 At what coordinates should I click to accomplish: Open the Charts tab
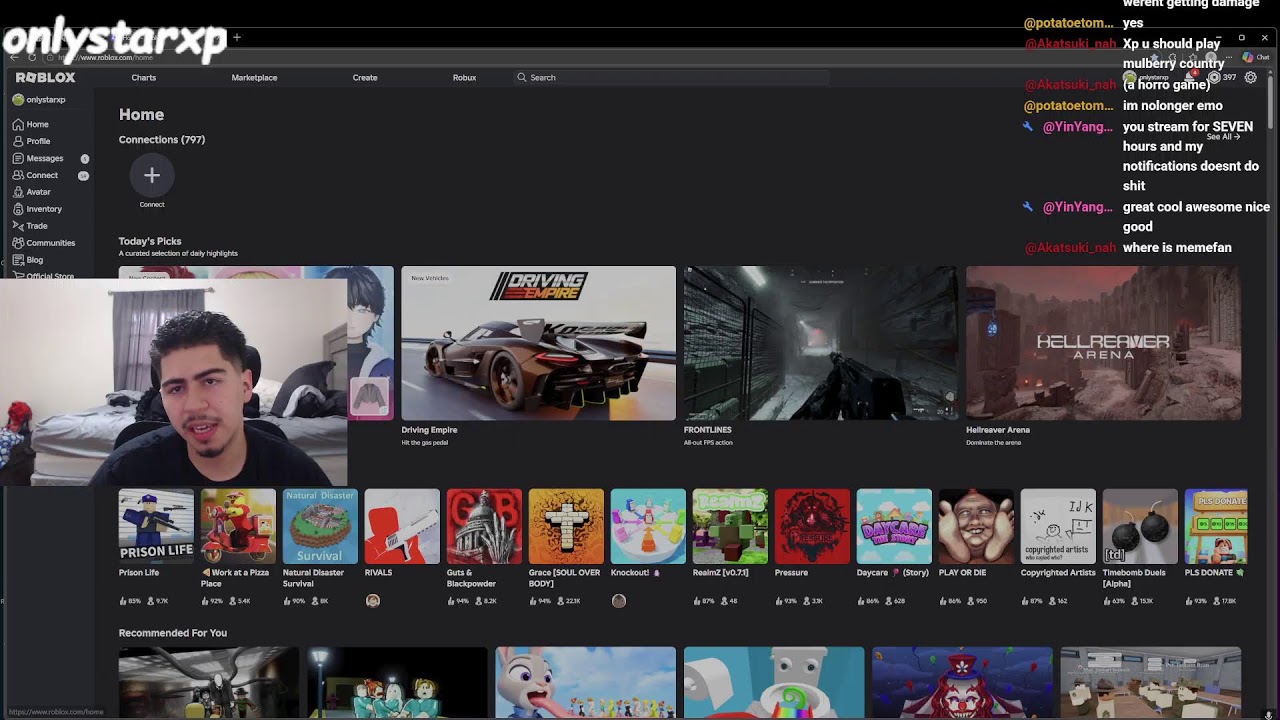144,77
